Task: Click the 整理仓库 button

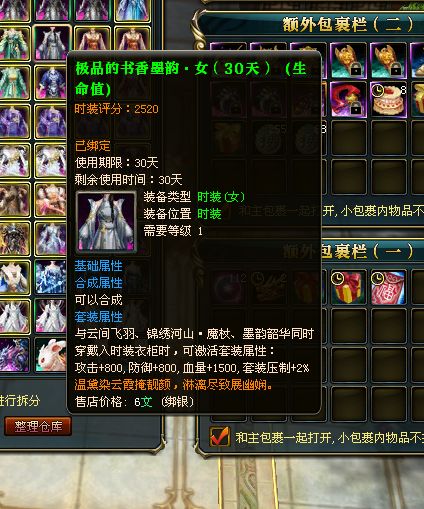Action: (x=38, y=426)
